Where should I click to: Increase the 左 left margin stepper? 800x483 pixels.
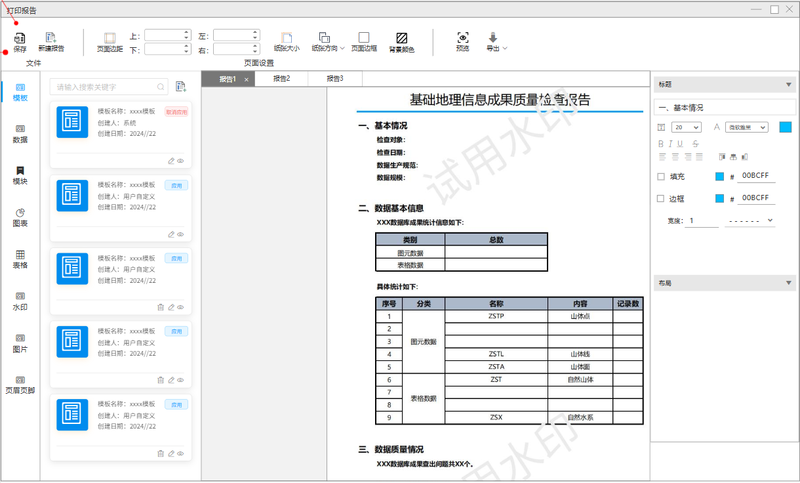pos(255,33)
